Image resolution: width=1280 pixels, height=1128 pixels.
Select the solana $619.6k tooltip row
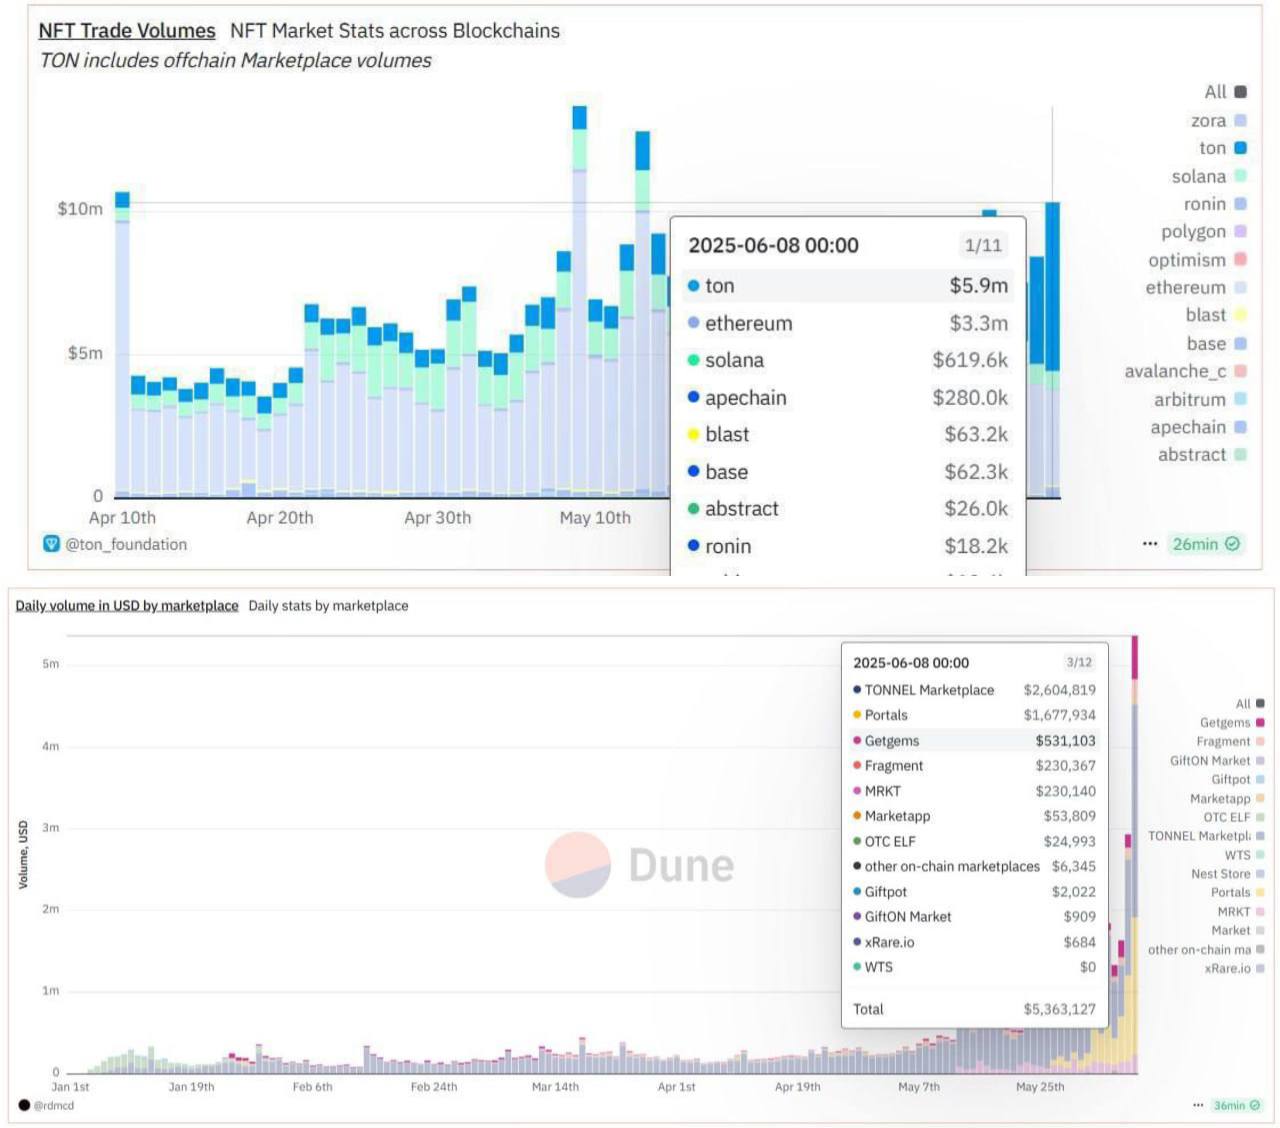(x=848, y=360)
